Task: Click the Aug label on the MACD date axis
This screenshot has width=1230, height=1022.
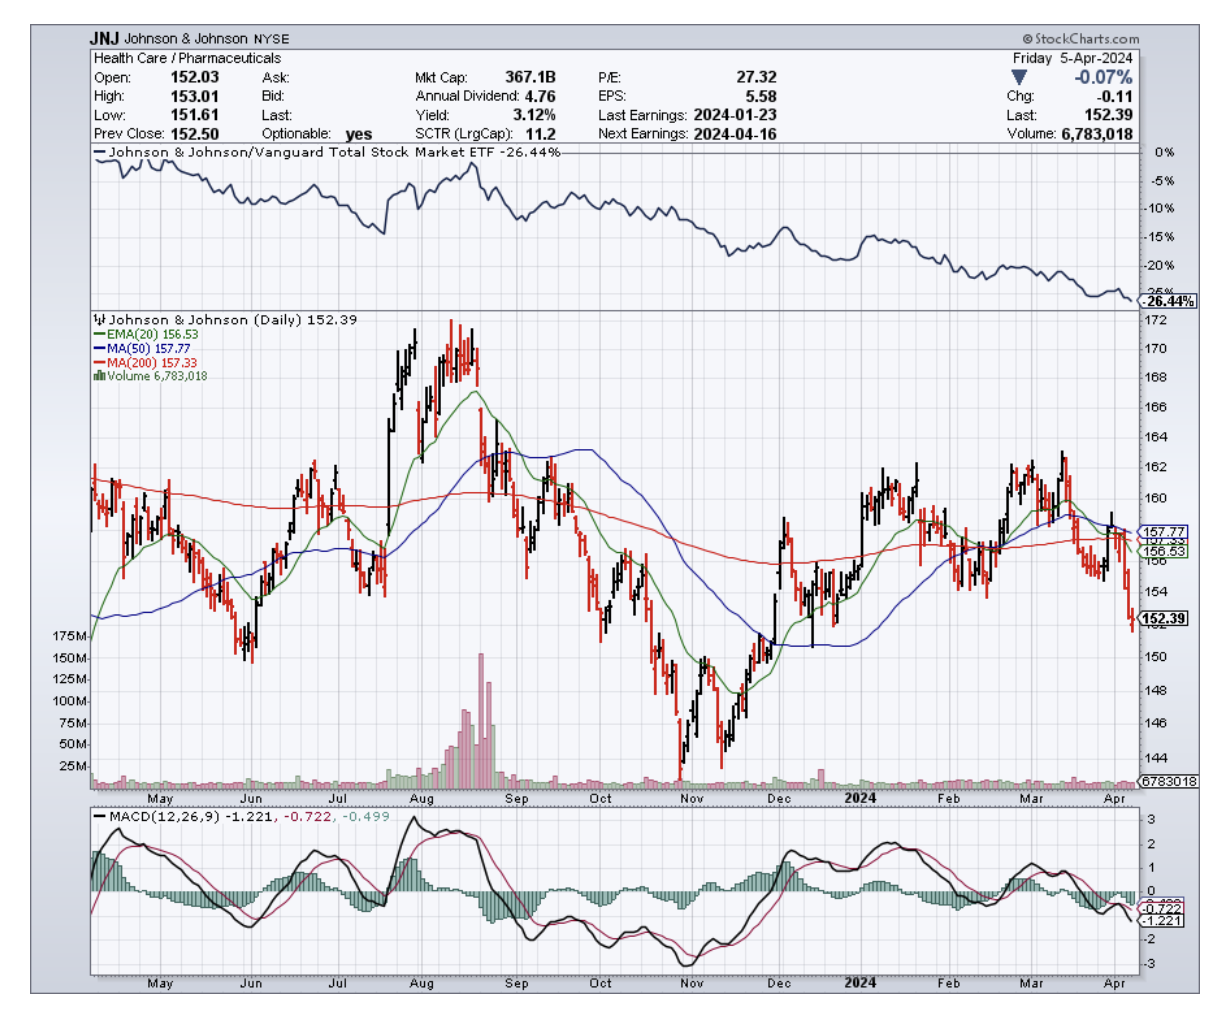Action: coord(422,983)
